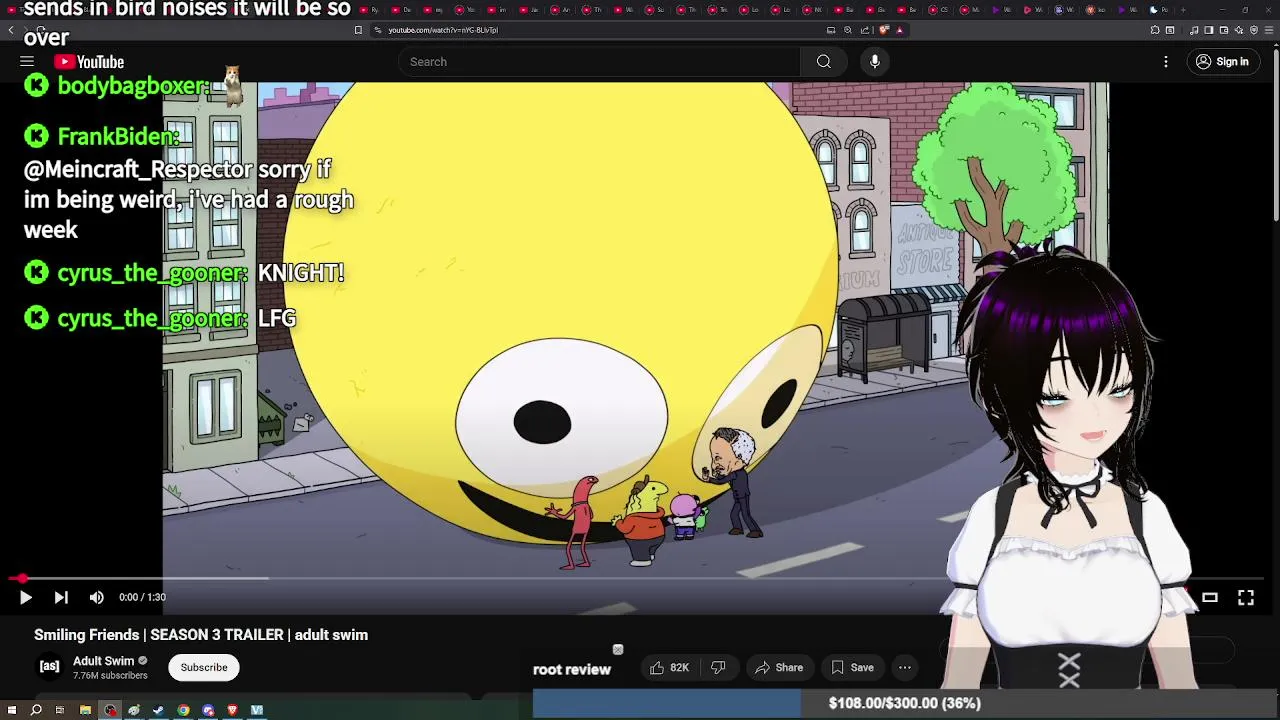Play the Smiling Friends trailer

click(25, 597)
